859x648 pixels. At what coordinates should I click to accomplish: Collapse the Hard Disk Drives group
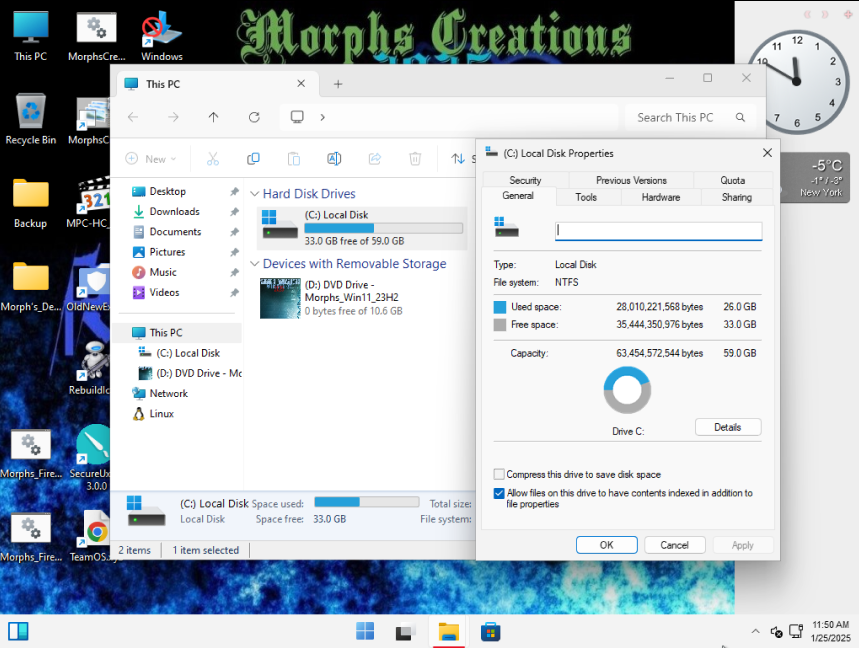(254, 194)
